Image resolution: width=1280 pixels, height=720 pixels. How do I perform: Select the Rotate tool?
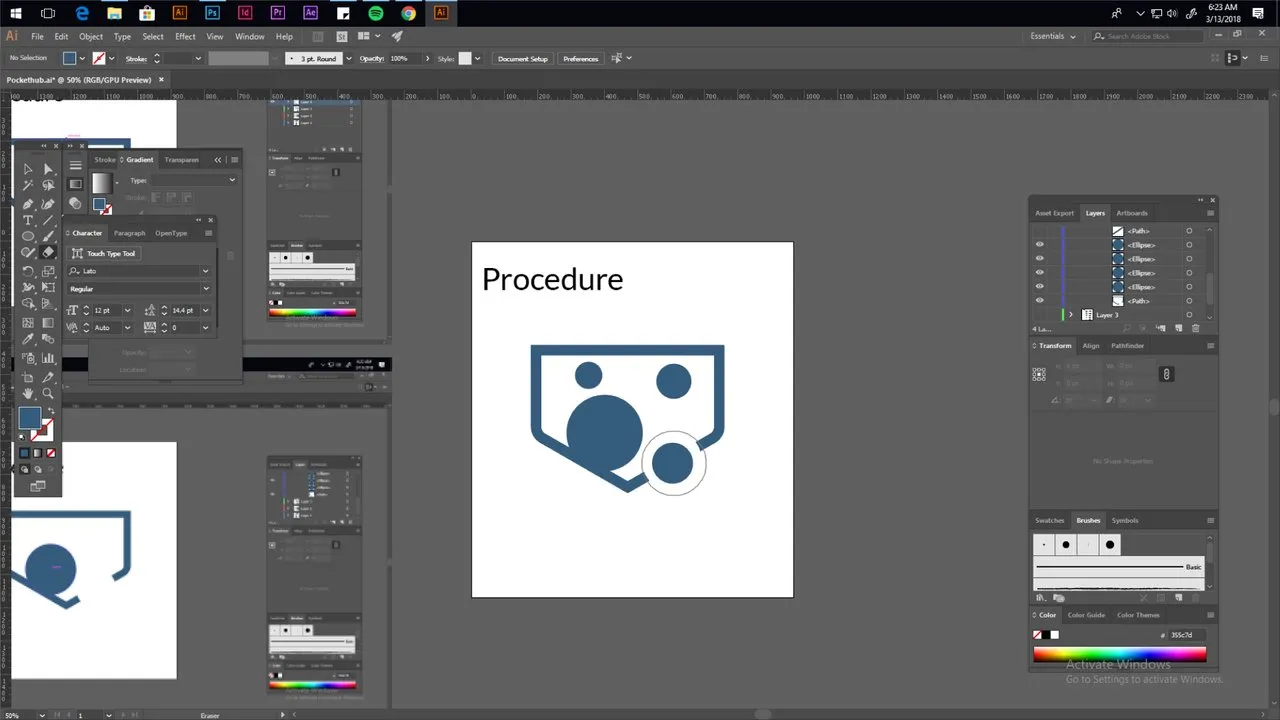[x=28, y=271]
